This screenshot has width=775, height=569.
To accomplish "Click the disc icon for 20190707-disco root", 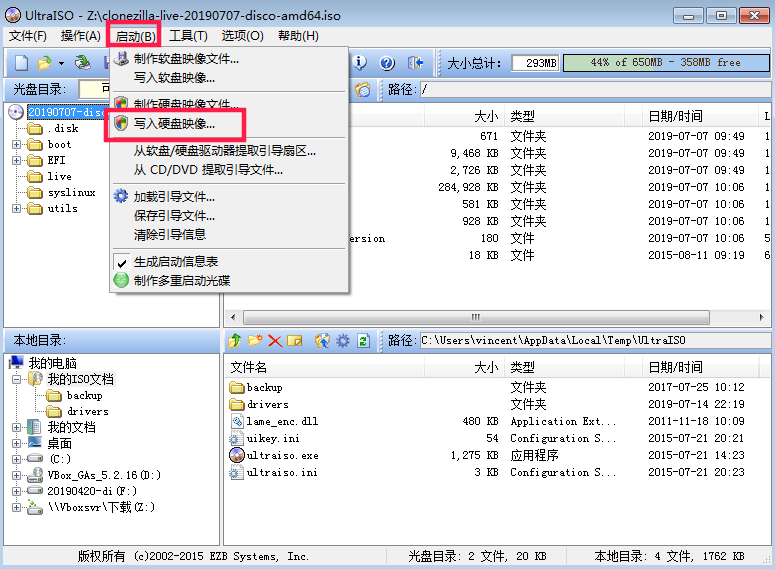I will (16, 112).
